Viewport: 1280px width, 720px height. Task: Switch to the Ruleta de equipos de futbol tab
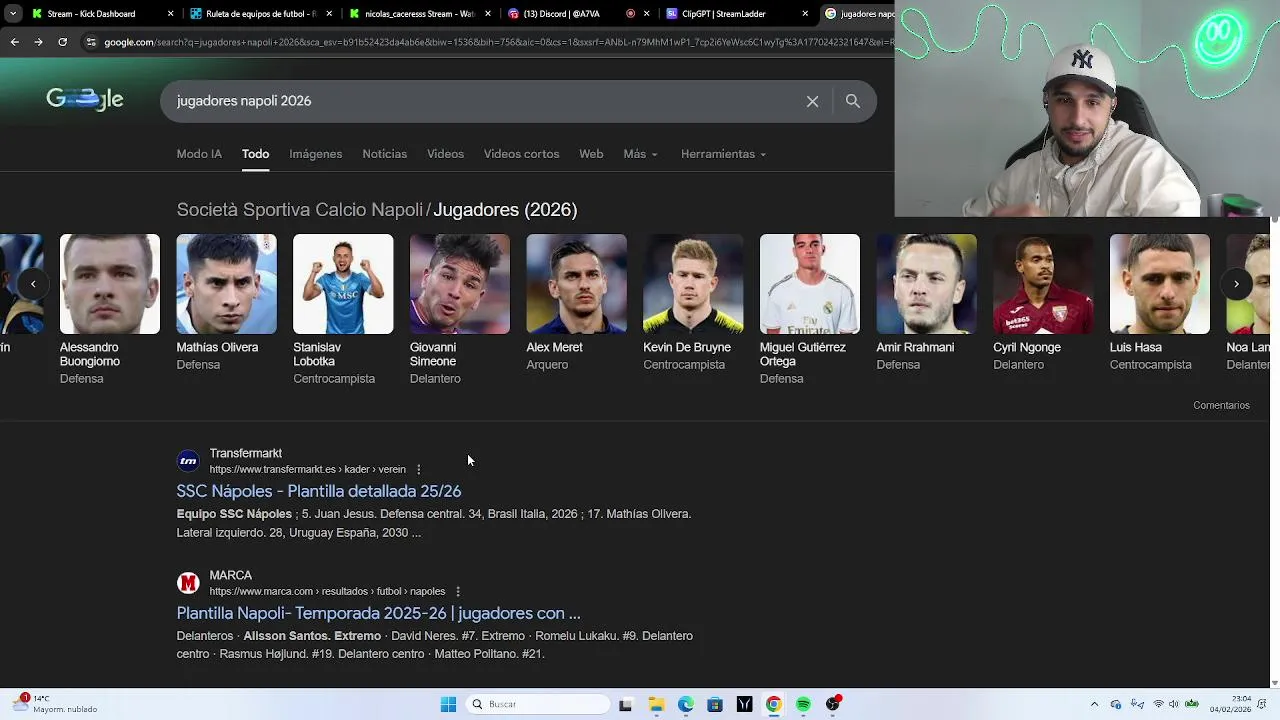[x=260, y=14]
